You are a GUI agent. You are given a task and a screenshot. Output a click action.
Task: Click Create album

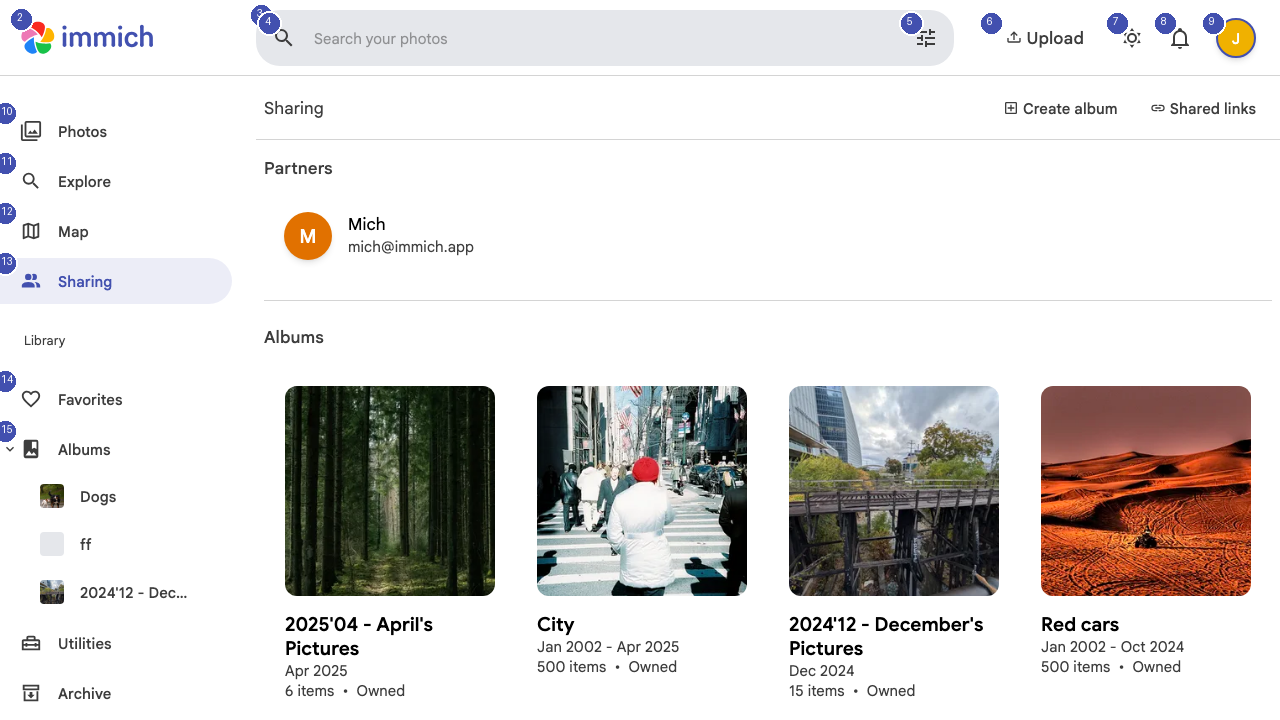coord(1061,108)
